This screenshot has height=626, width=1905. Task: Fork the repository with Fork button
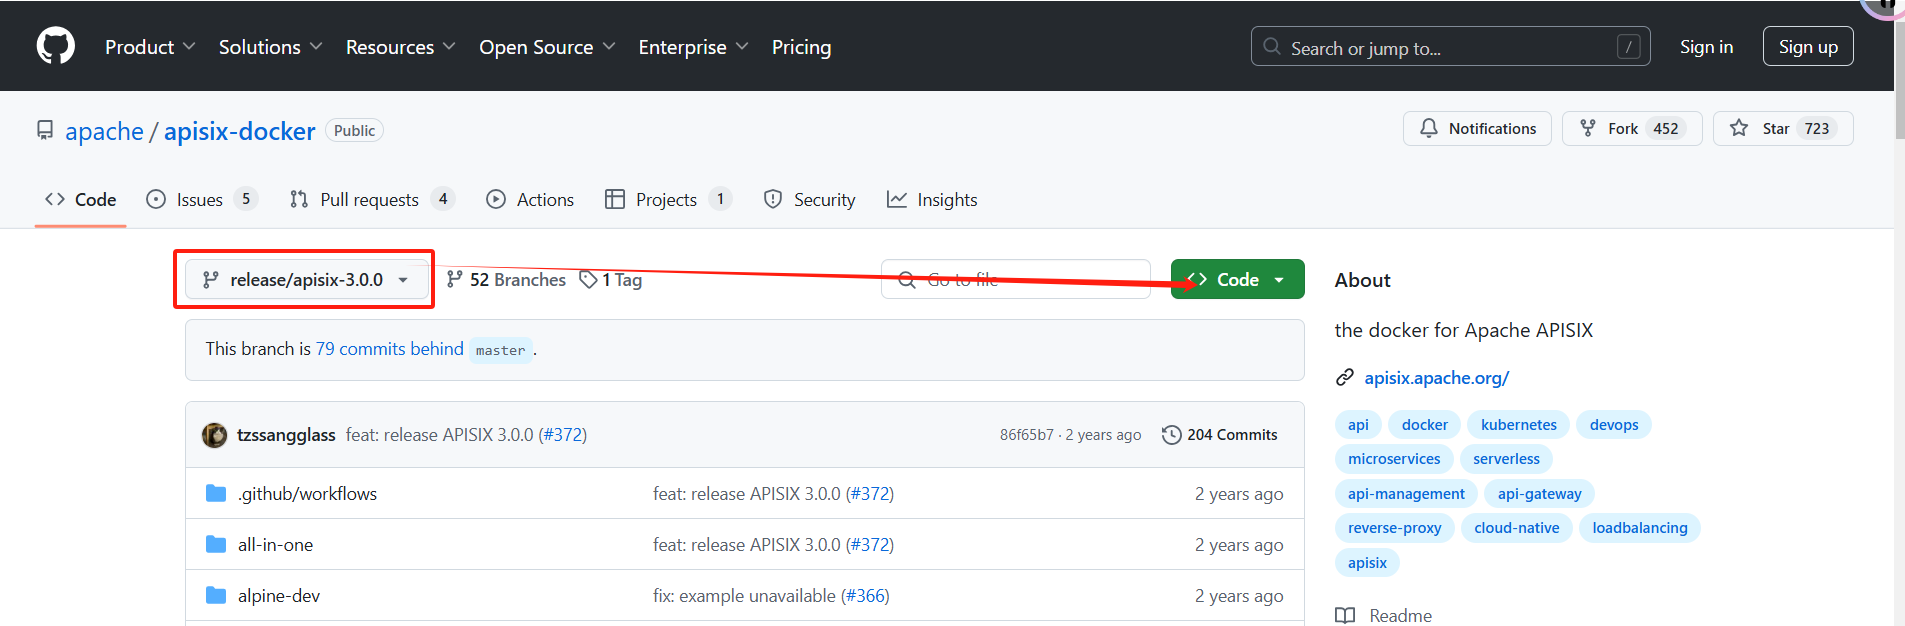point(1632,128)
